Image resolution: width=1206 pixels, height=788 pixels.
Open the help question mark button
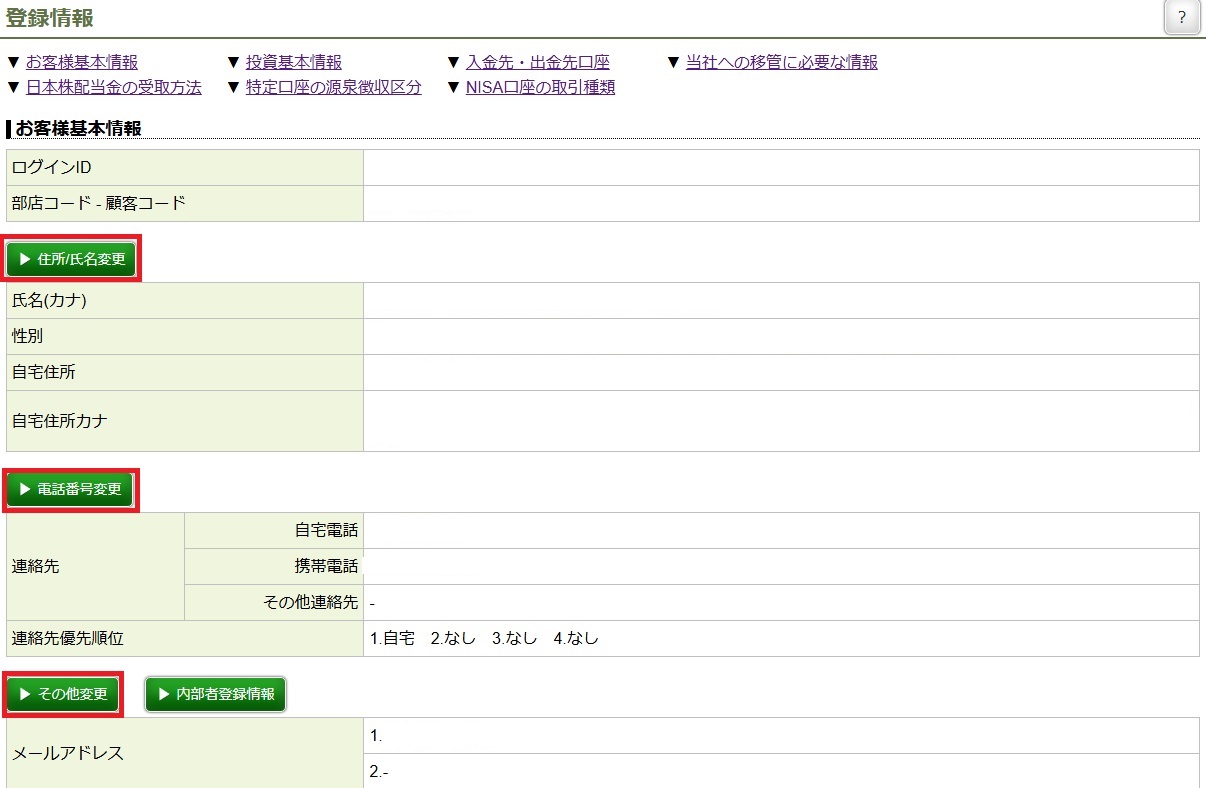1182,18
